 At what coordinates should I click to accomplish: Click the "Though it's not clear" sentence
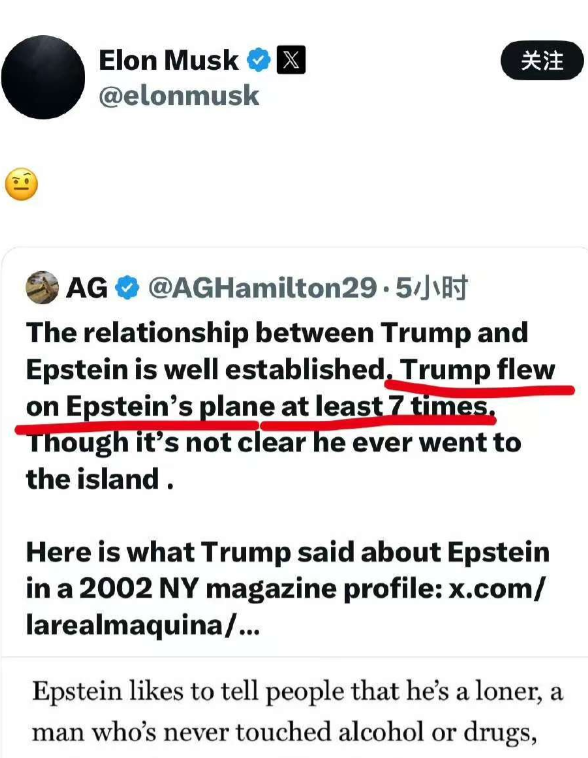[x=274, y=461]
